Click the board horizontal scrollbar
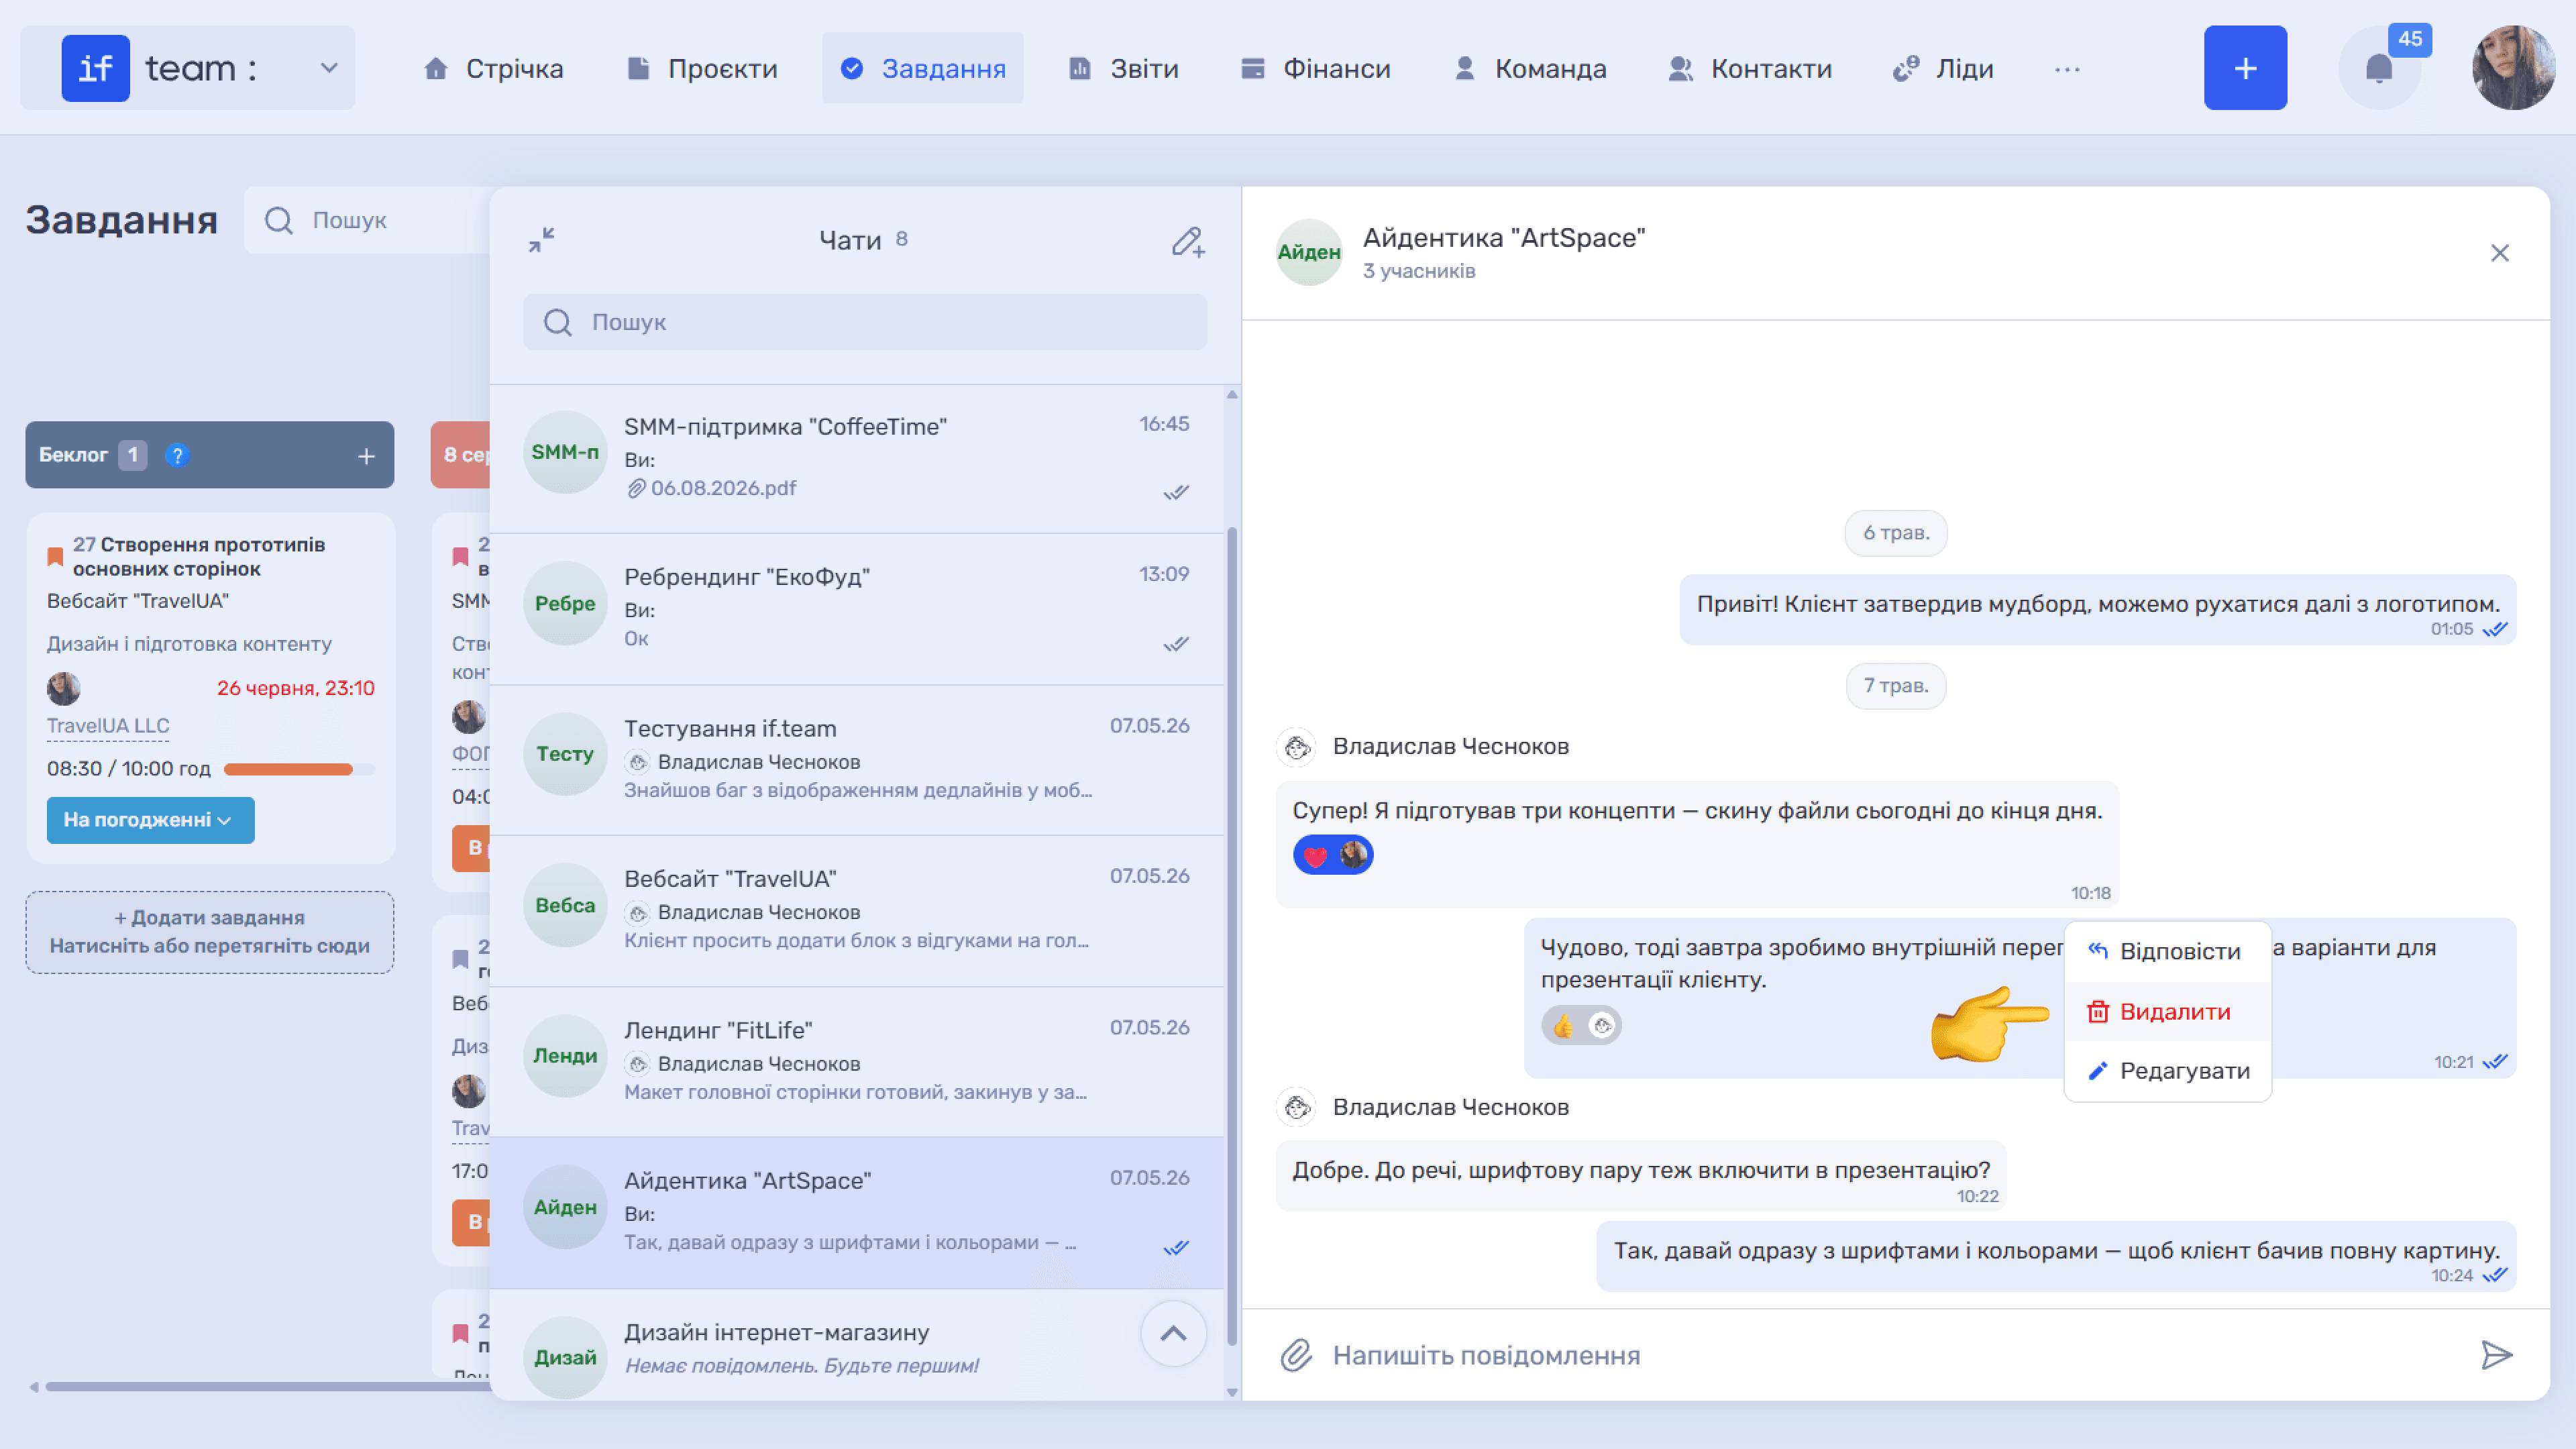This screenshot has height=1449, width=2576. point(267,1386)
